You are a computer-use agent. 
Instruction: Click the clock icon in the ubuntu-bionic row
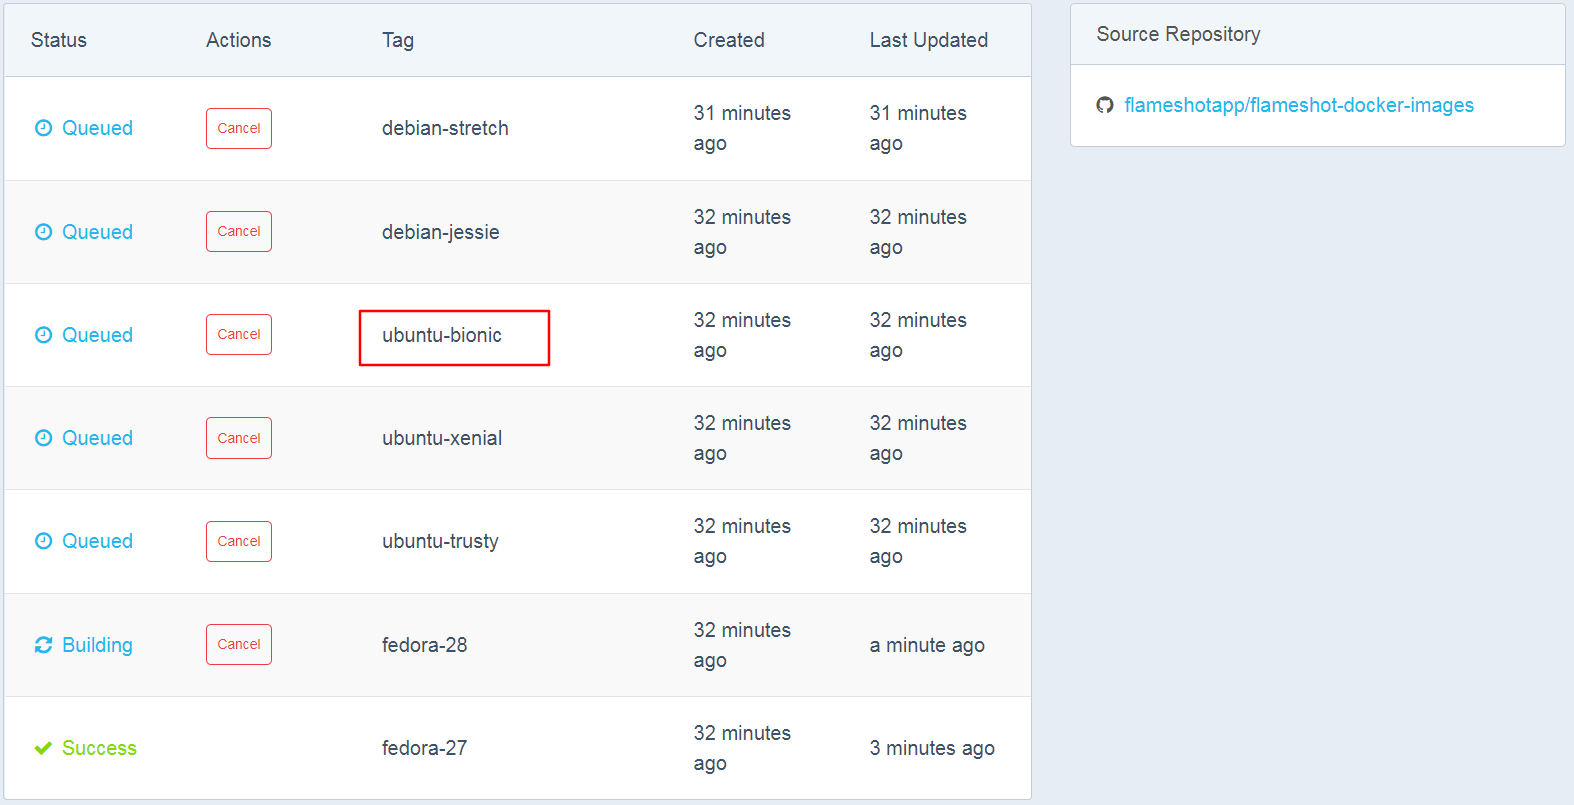(x=43, y=335)
